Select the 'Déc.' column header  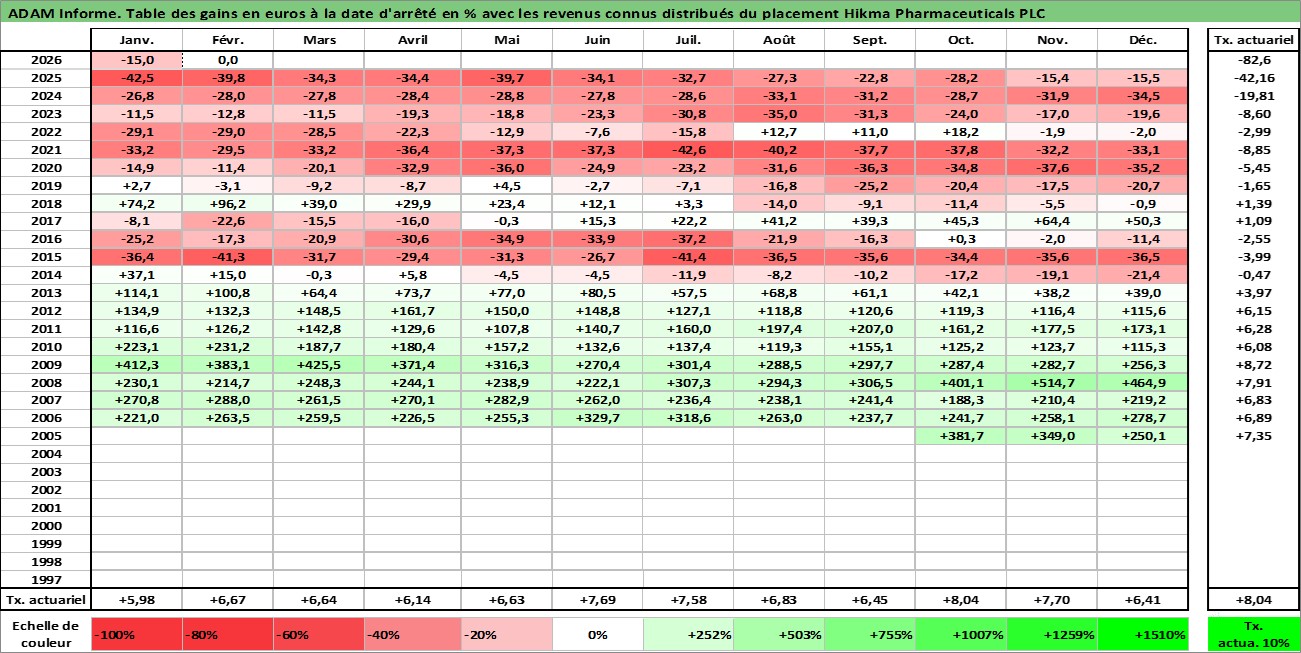[1142, 40]
